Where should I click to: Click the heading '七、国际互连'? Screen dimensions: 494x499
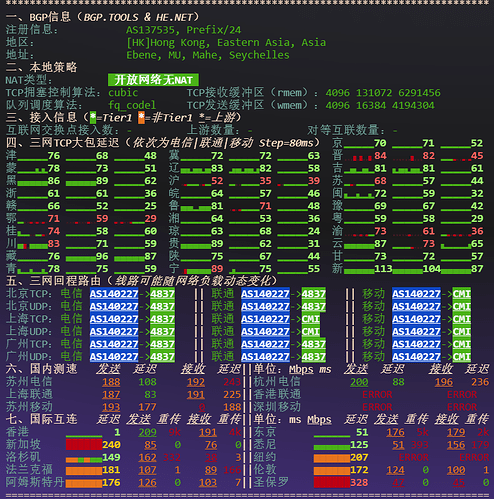[x=41, y=419]
